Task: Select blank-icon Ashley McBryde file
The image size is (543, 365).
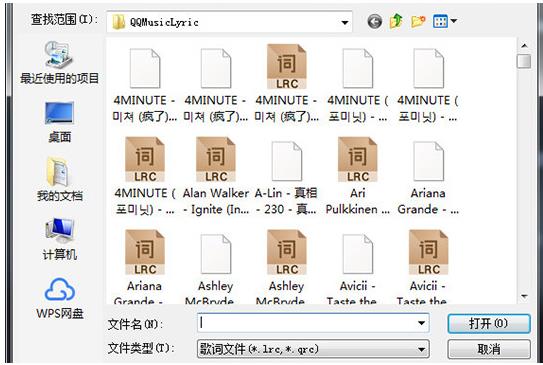Action: click(216, 269)
